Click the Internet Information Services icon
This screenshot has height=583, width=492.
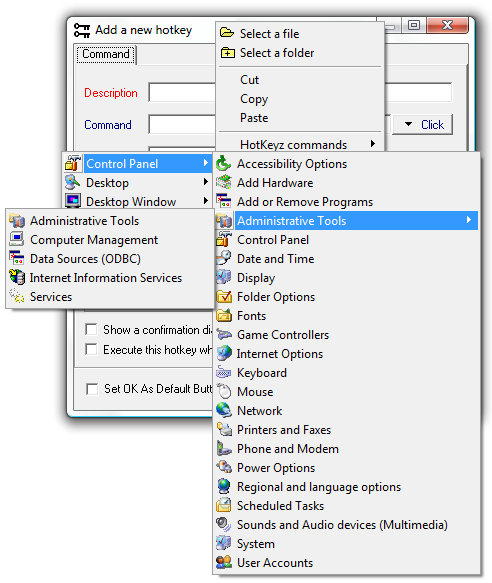click(17, 277)
